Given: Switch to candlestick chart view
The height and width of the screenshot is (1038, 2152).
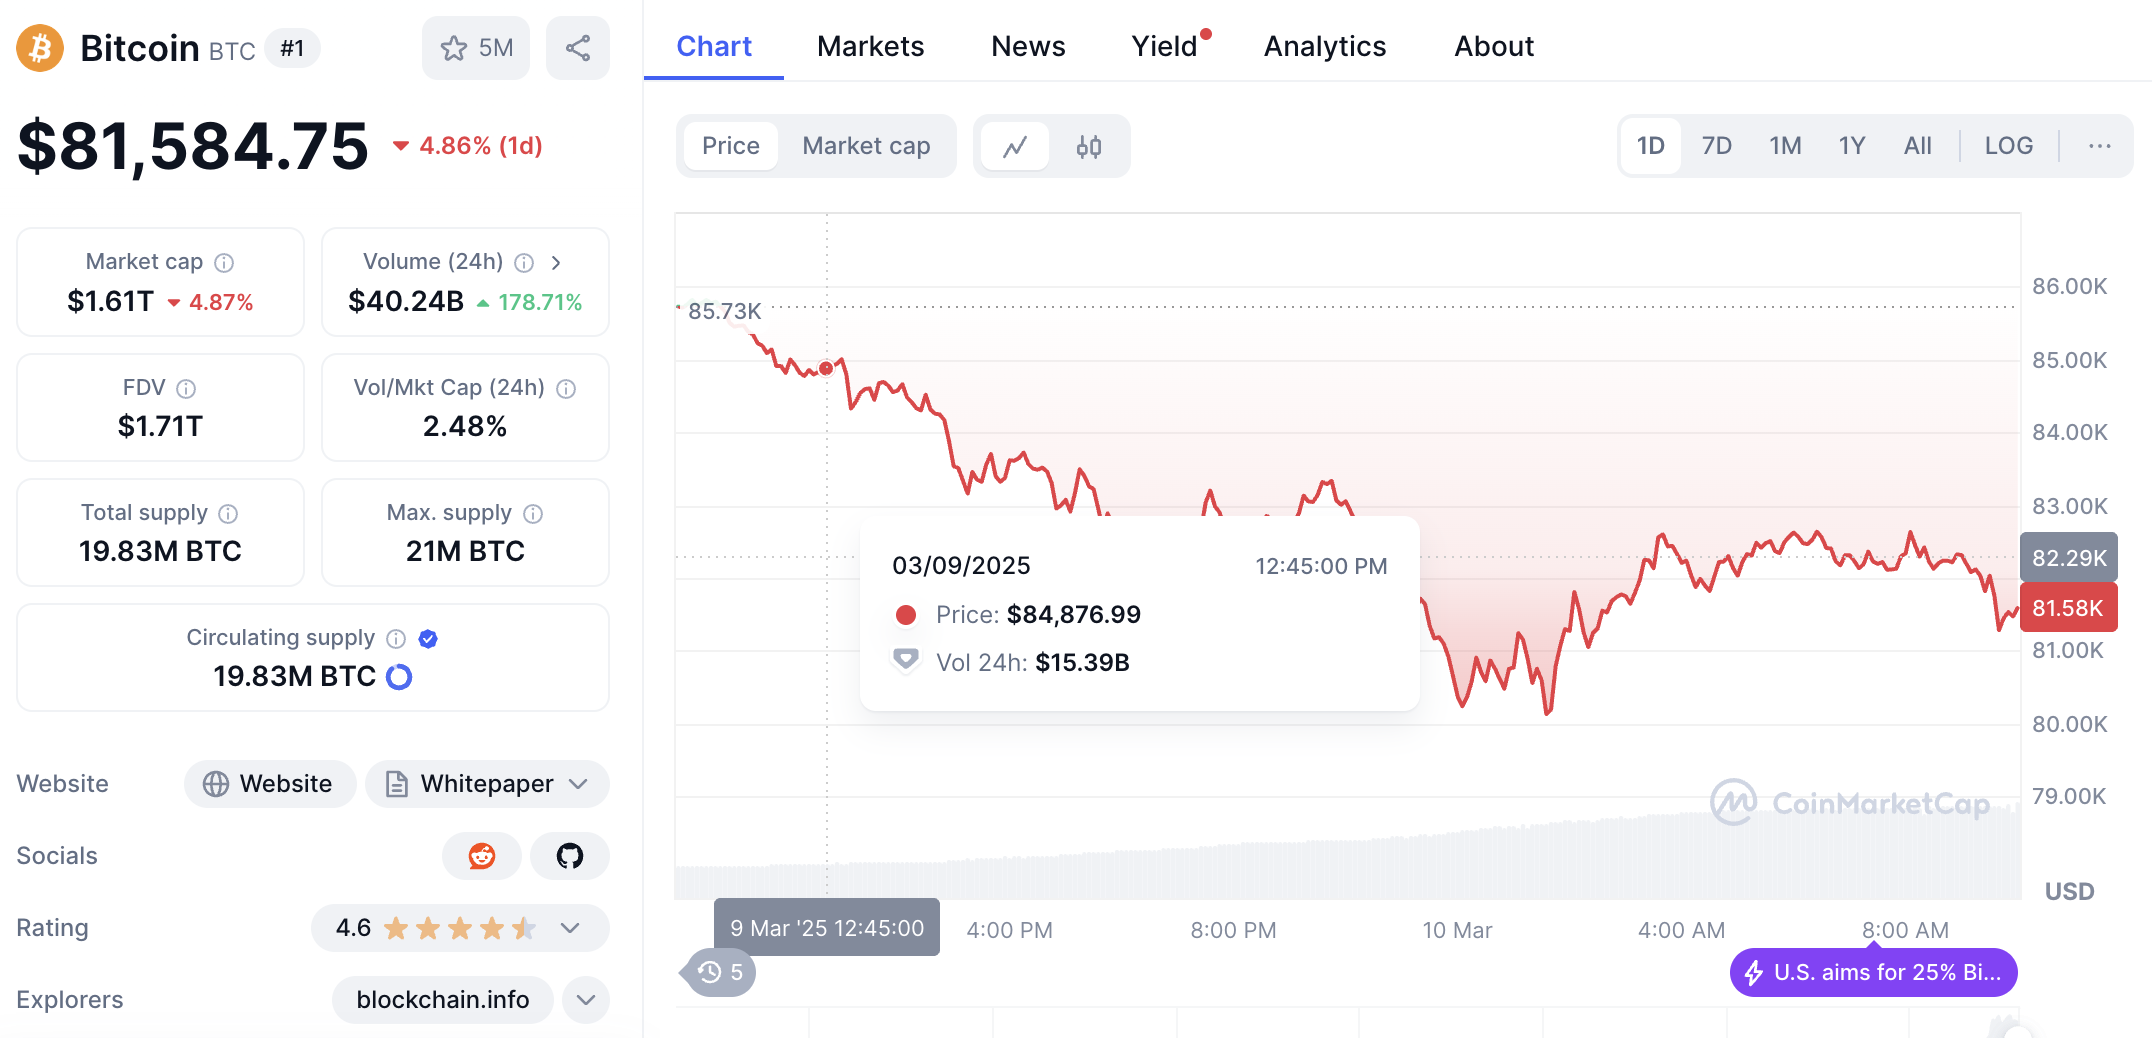Looking at the screenshot, I should tap(1089, 146).
